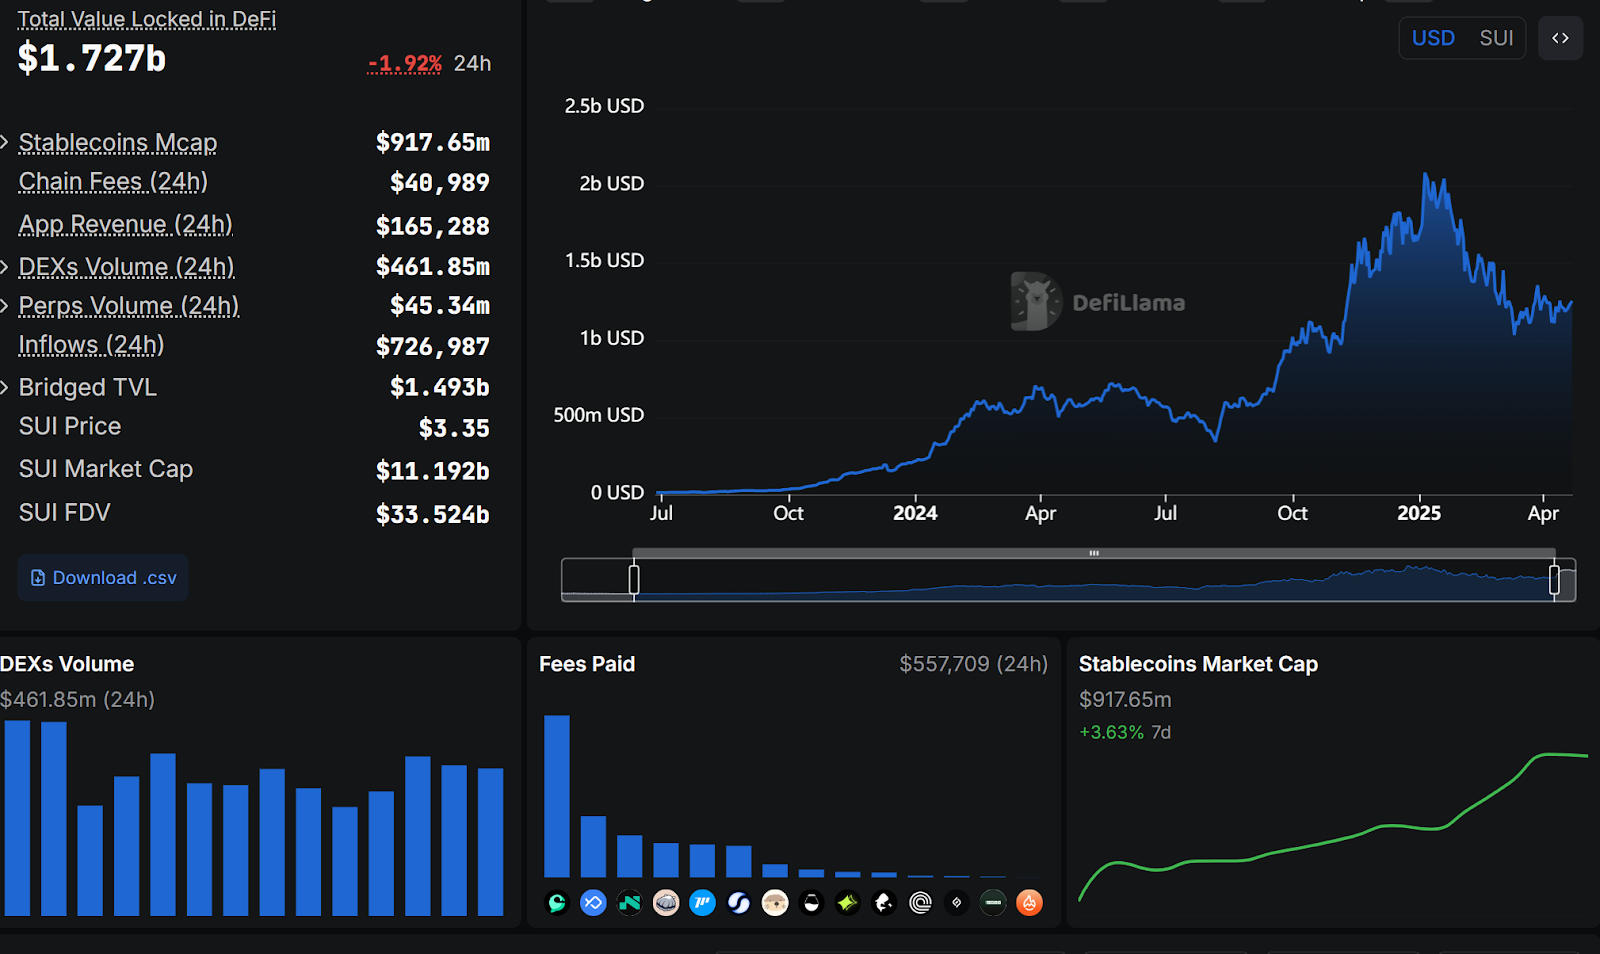Click the Chain Fees (24h) label

(113, 182)
